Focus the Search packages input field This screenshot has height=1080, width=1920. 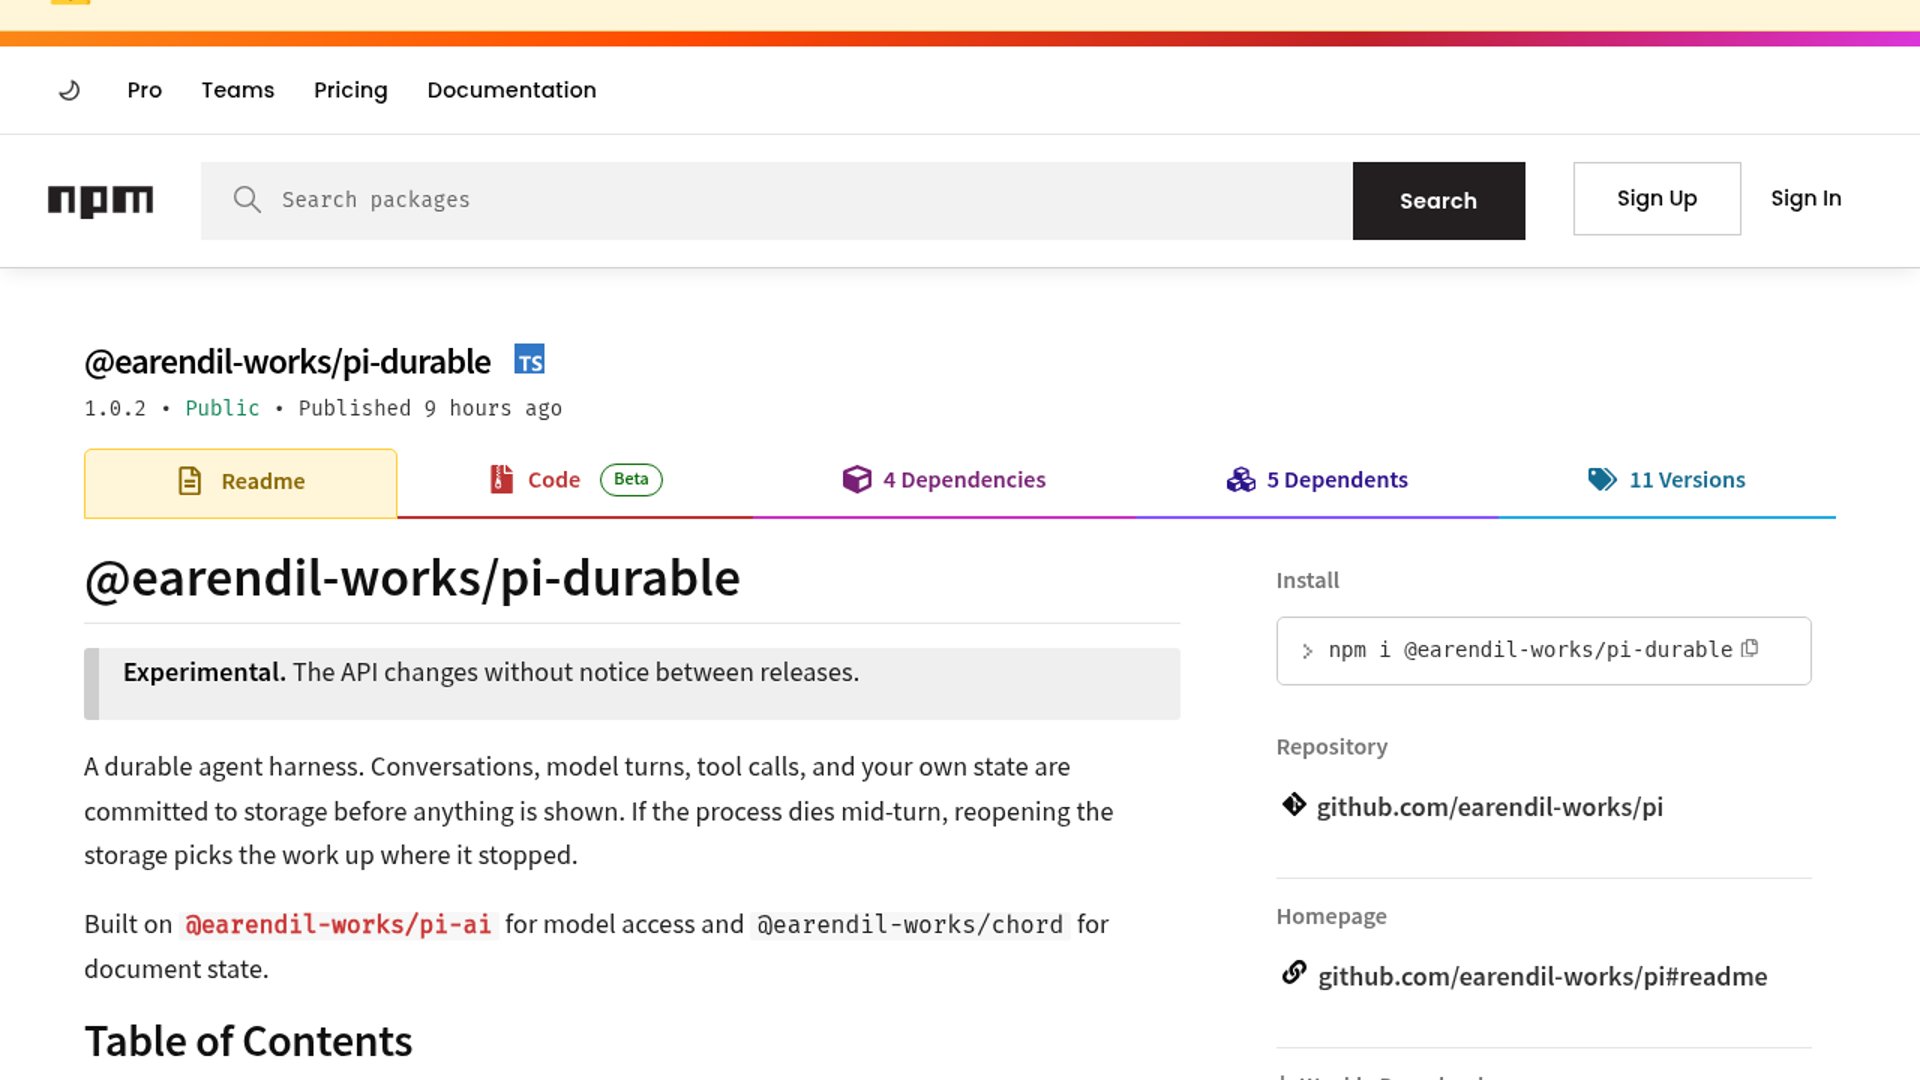tap(777, 201)
